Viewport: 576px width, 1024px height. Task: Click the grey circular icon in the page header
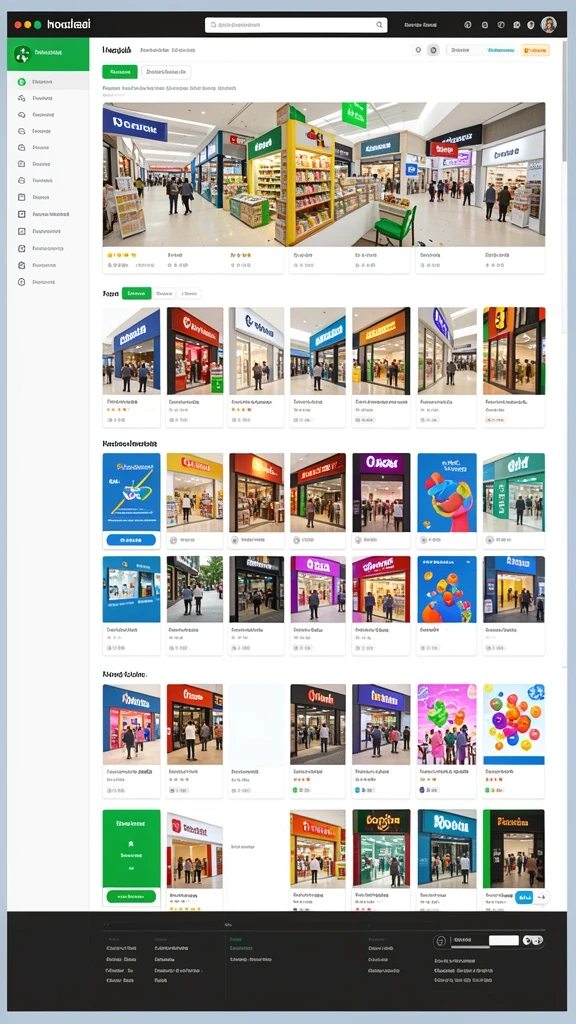(x=433, y=50)
